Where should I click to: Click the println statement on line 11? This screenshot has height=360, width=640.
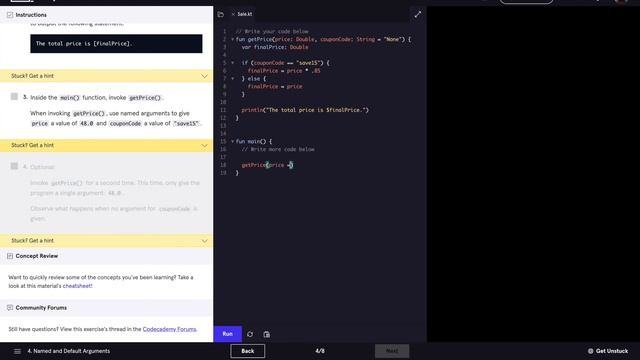click(305, 110)
